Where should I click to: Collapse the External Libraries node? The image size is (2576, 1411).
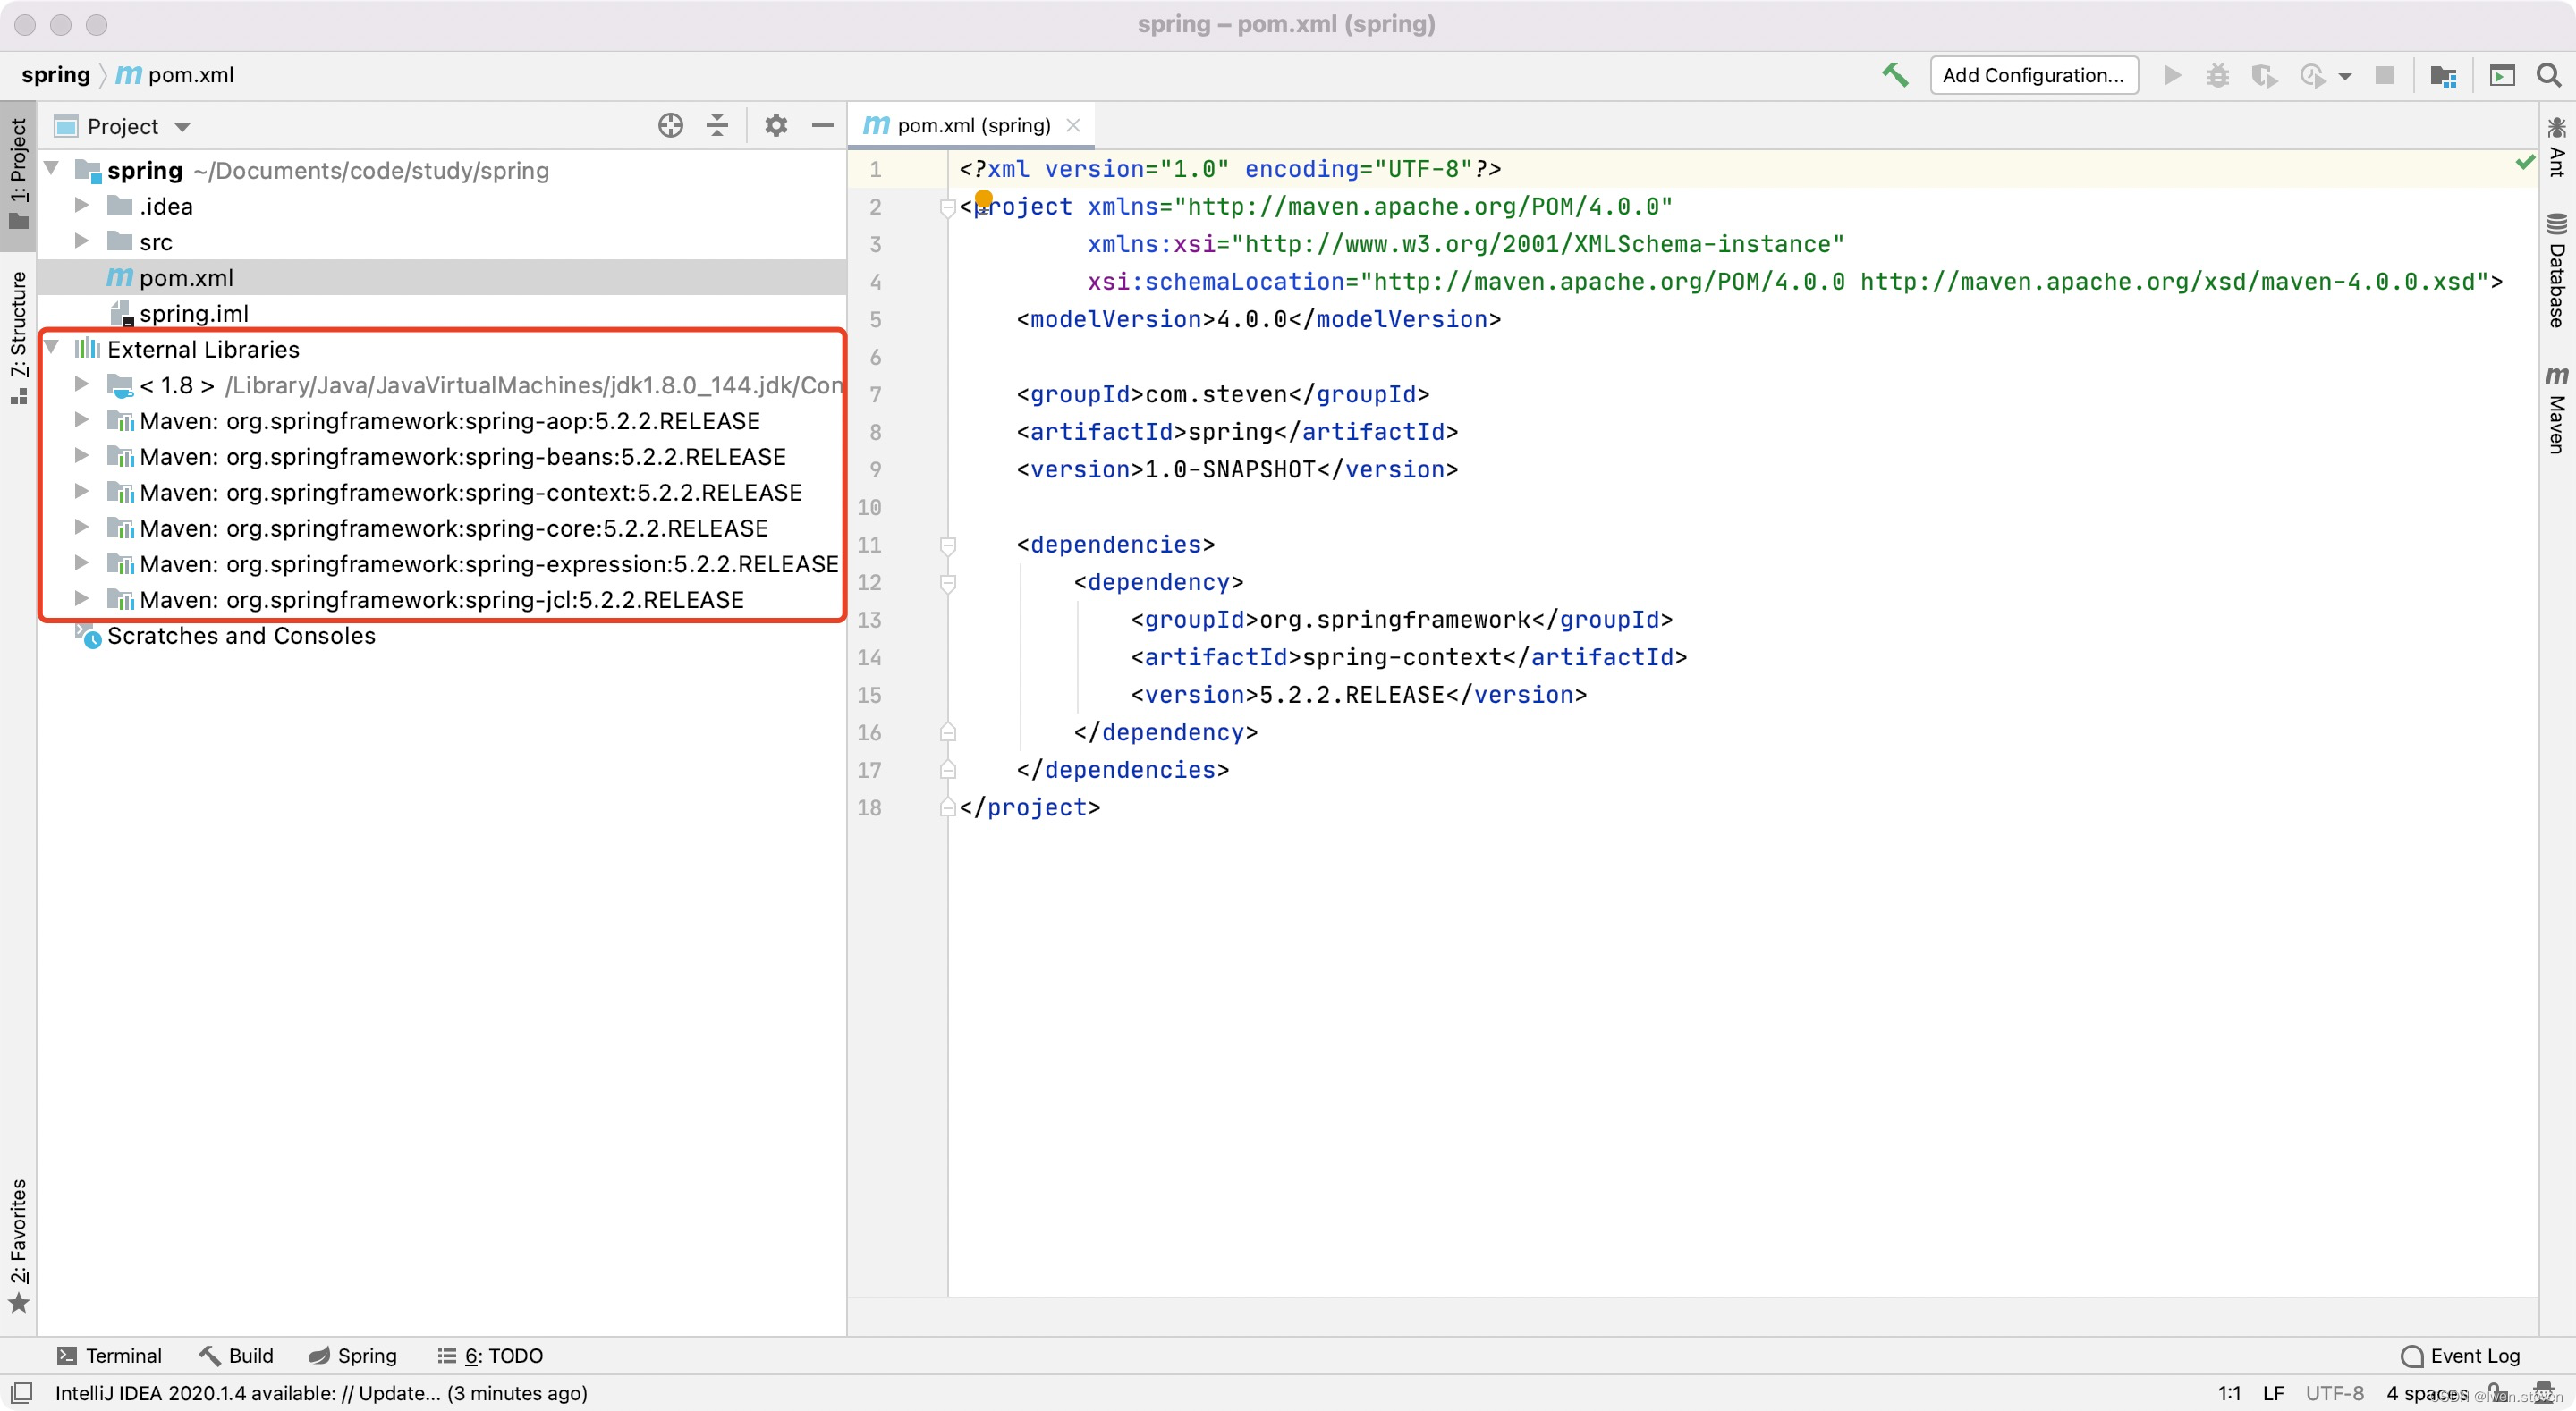[x=51, y=349]
